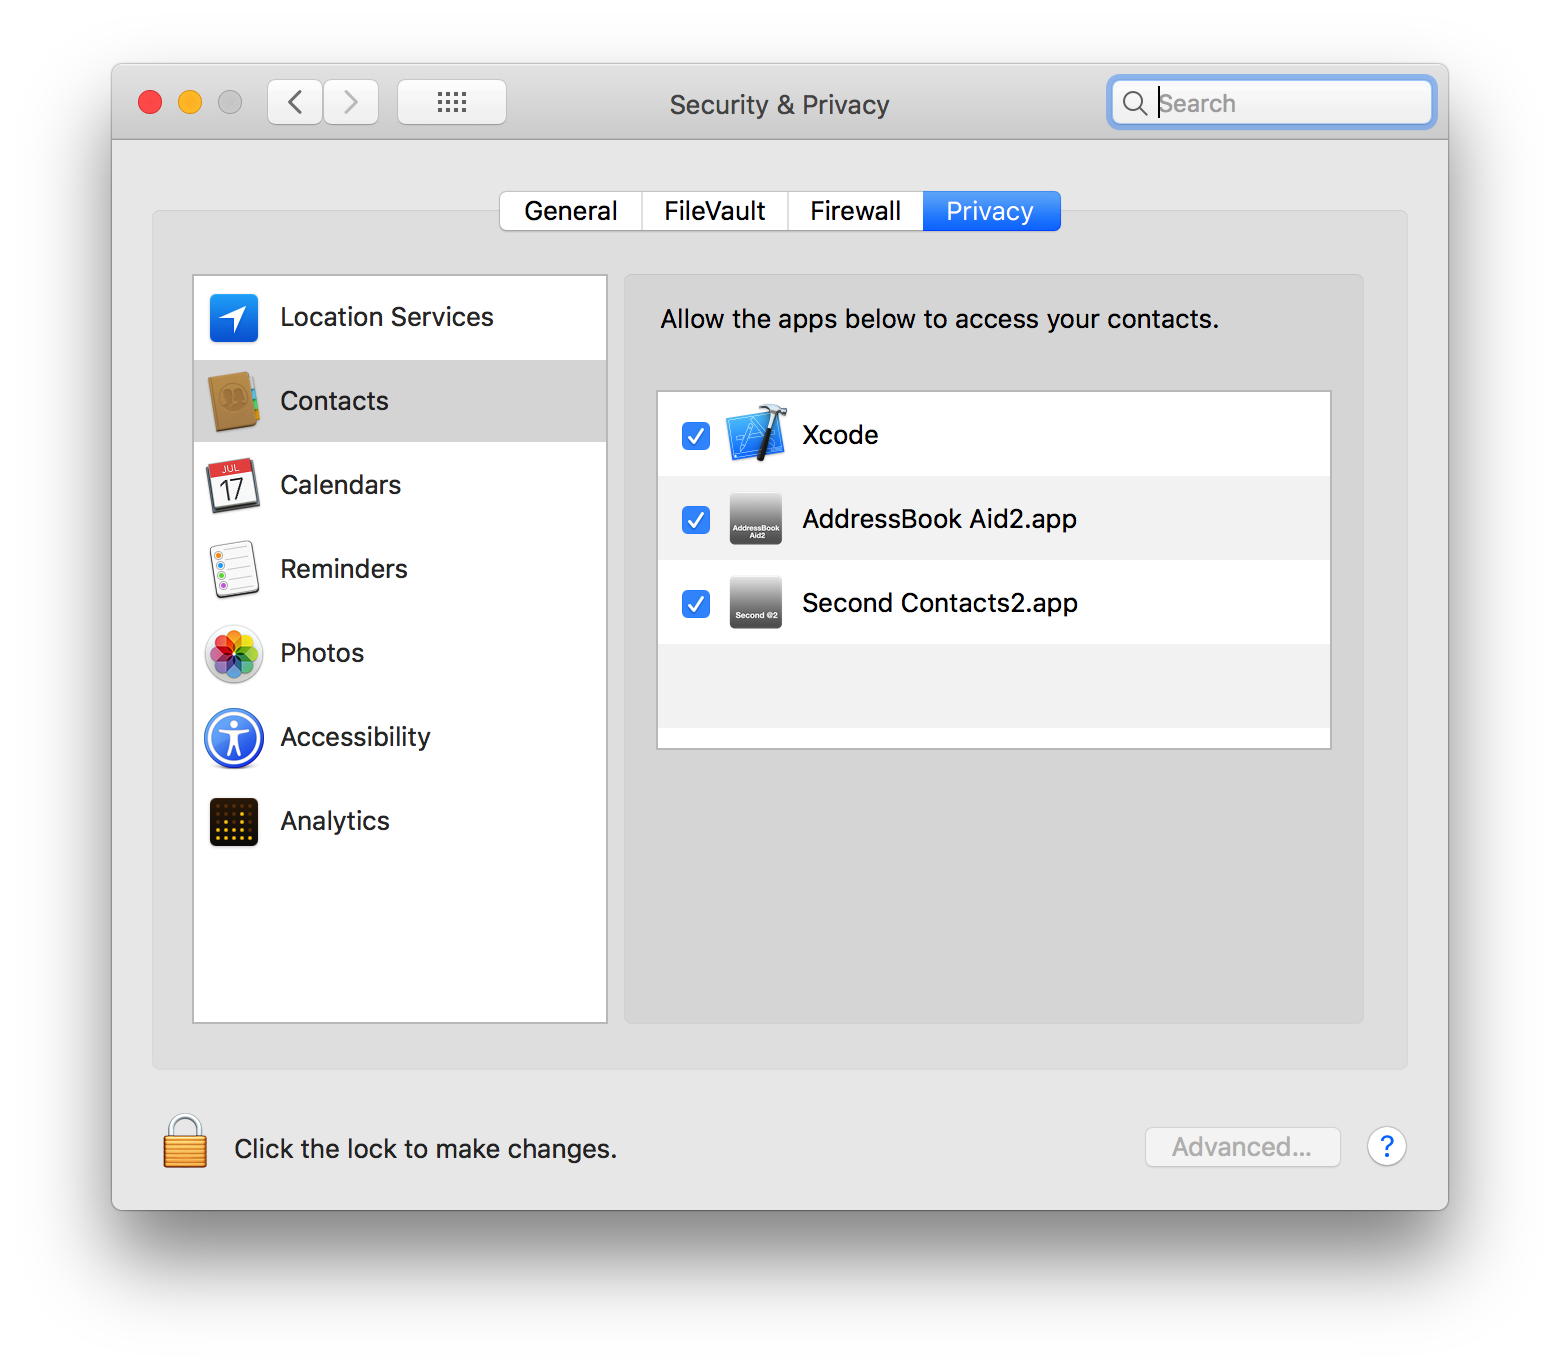The height and width of the screenshot is (1370, 1560).
Task: Focus the Search input field
Action: (1272, 103)
